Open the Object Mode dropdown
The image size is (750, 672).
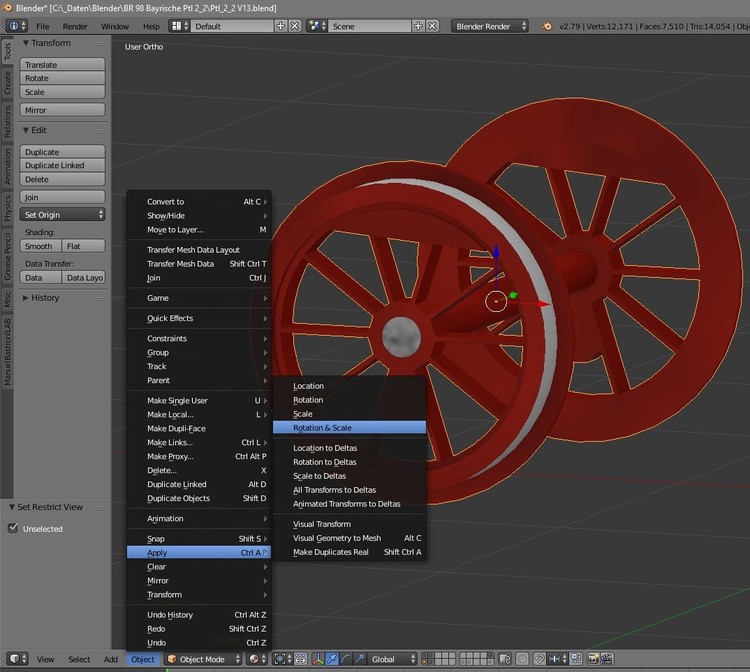click(203, 659)
